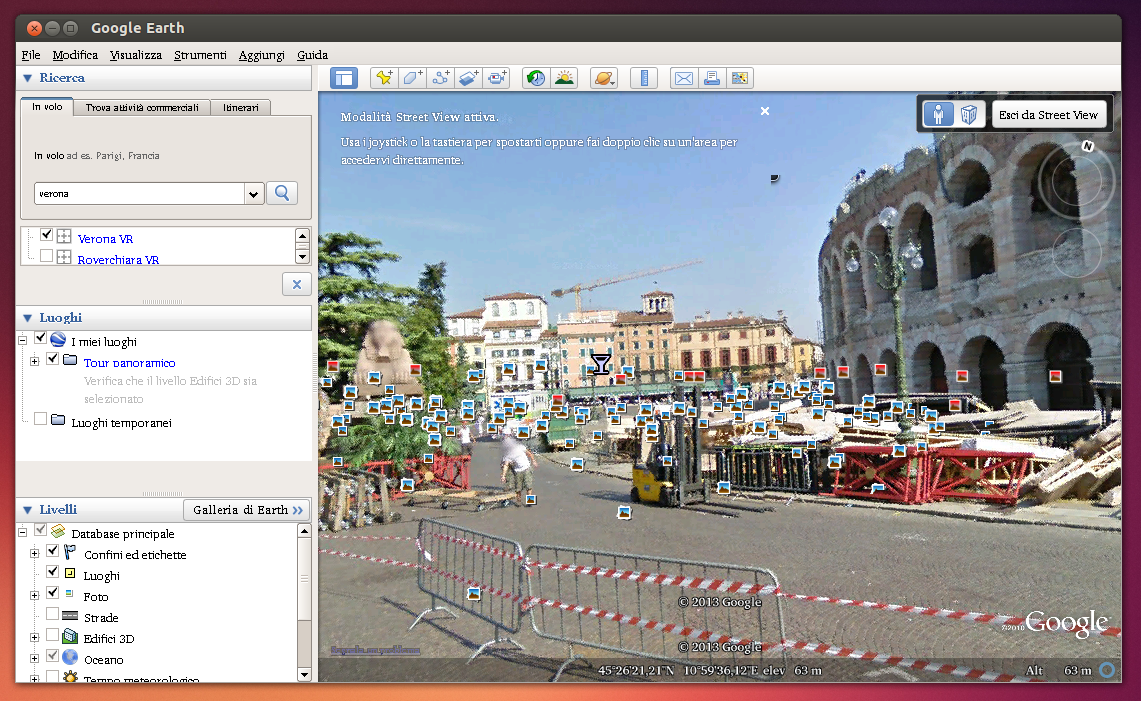Viewport: 1141px width, 701px height.
Task: Open the search history dropdown arrow
Action: [x=253, y=194]
